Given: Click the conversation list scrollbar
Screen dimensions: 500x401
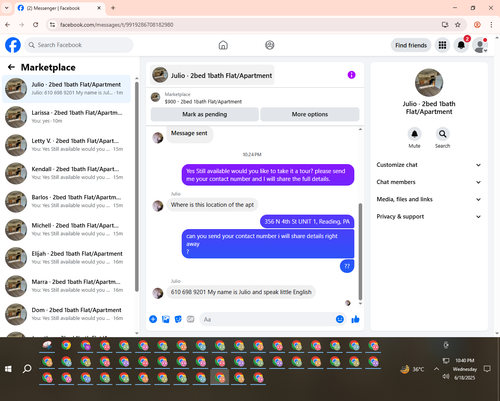Looking at the screenshot, I should click(x=137, y=187).
